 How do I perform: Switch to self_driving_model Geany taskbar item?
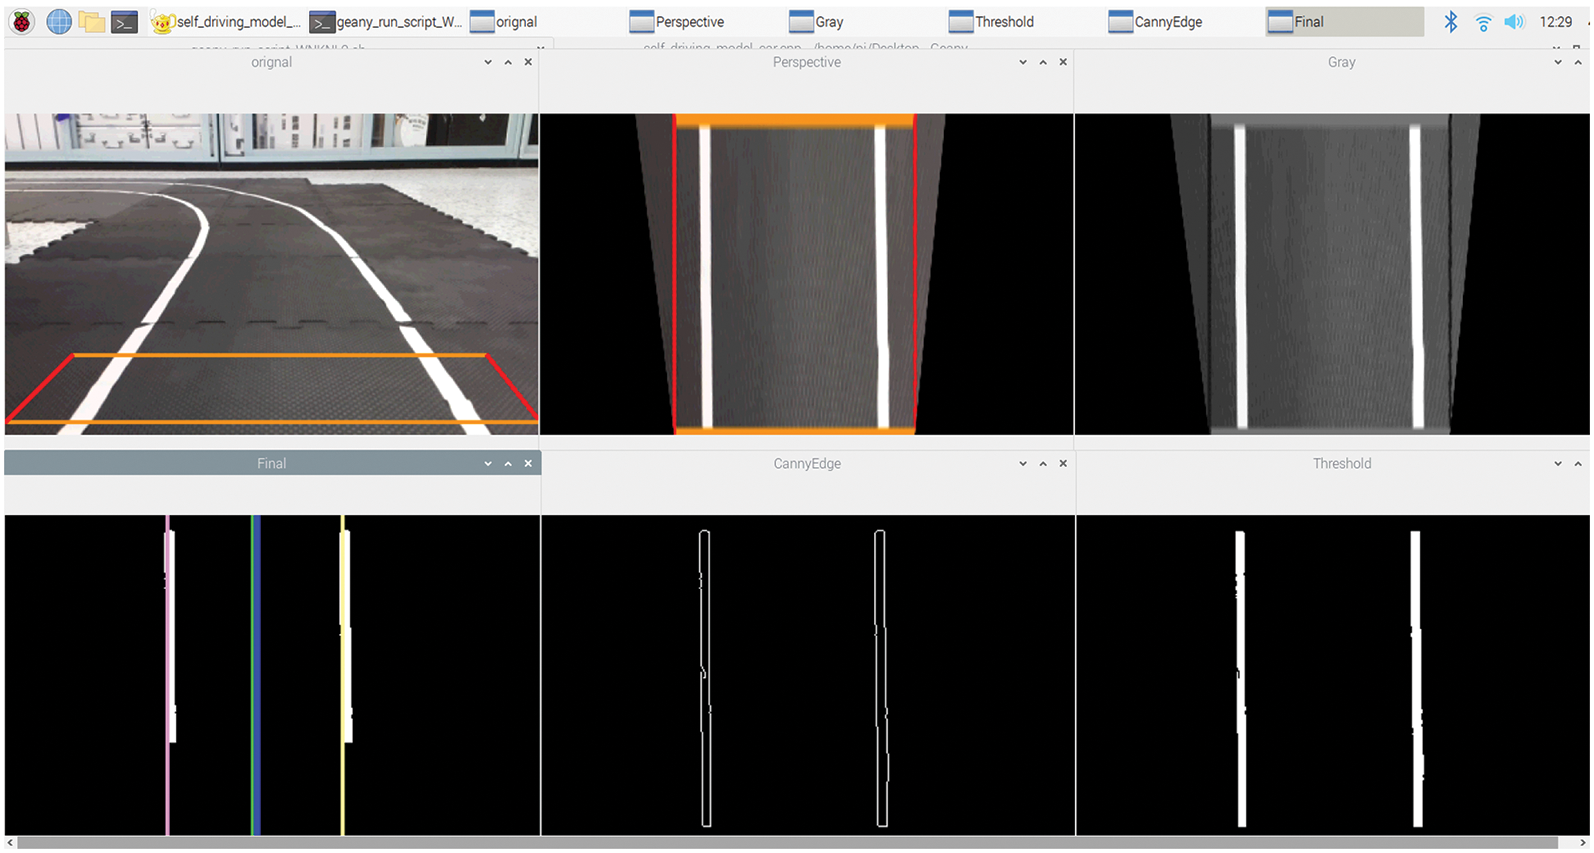tap(227, 21)
